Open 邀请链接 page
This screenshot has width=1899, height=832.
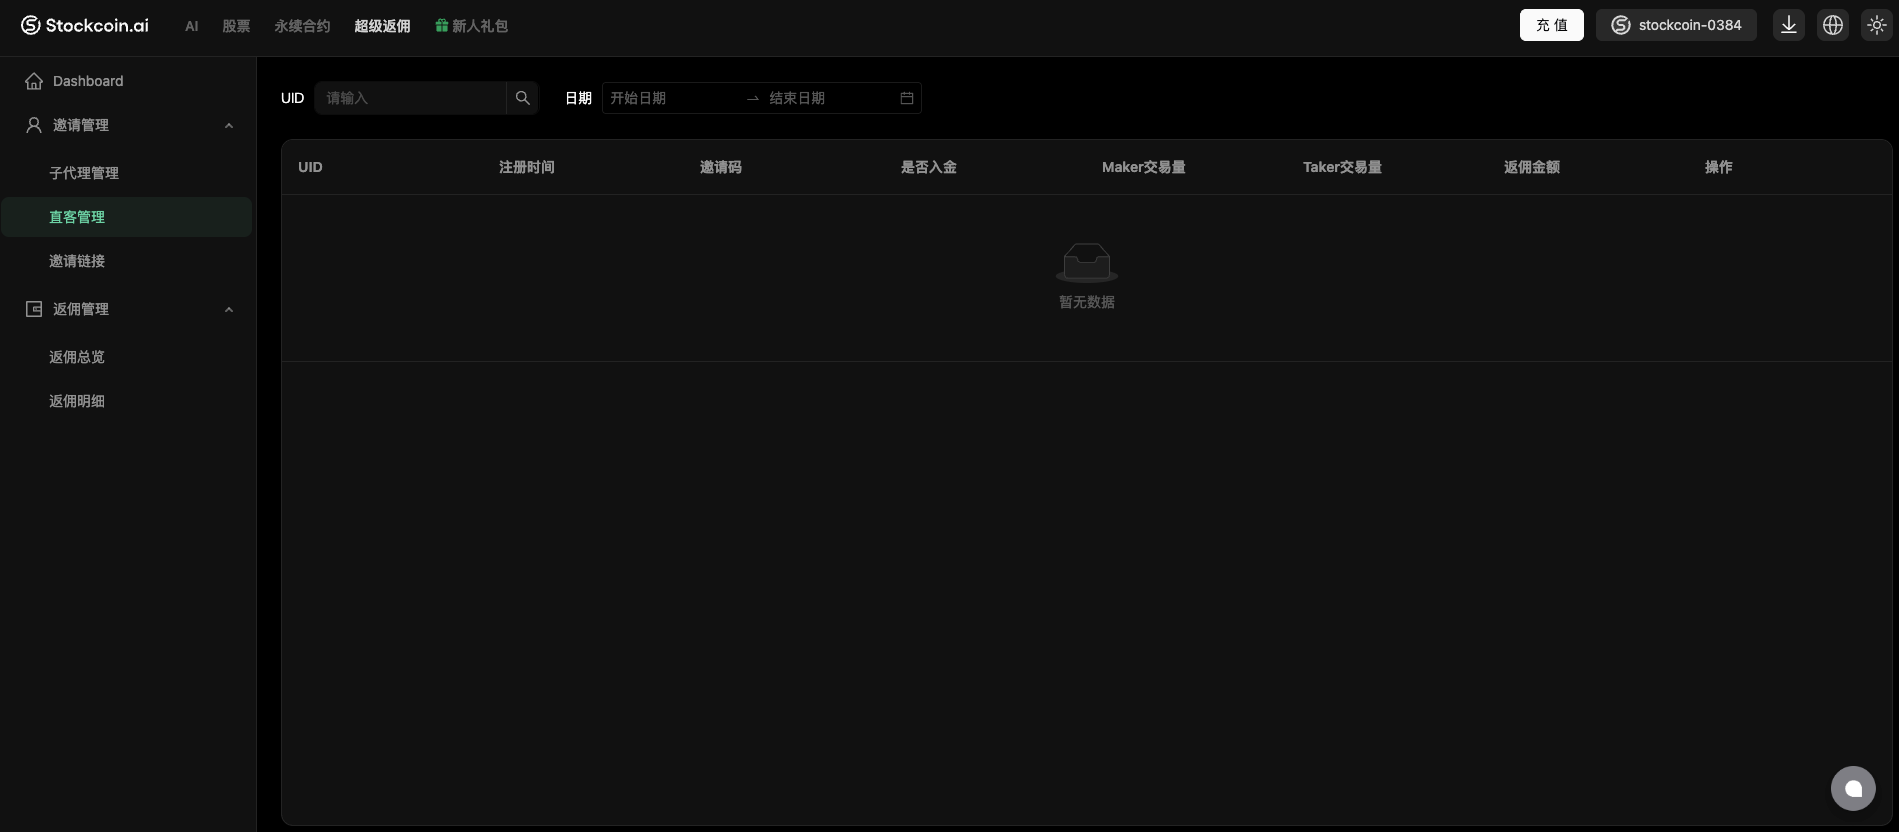(127, 261)
